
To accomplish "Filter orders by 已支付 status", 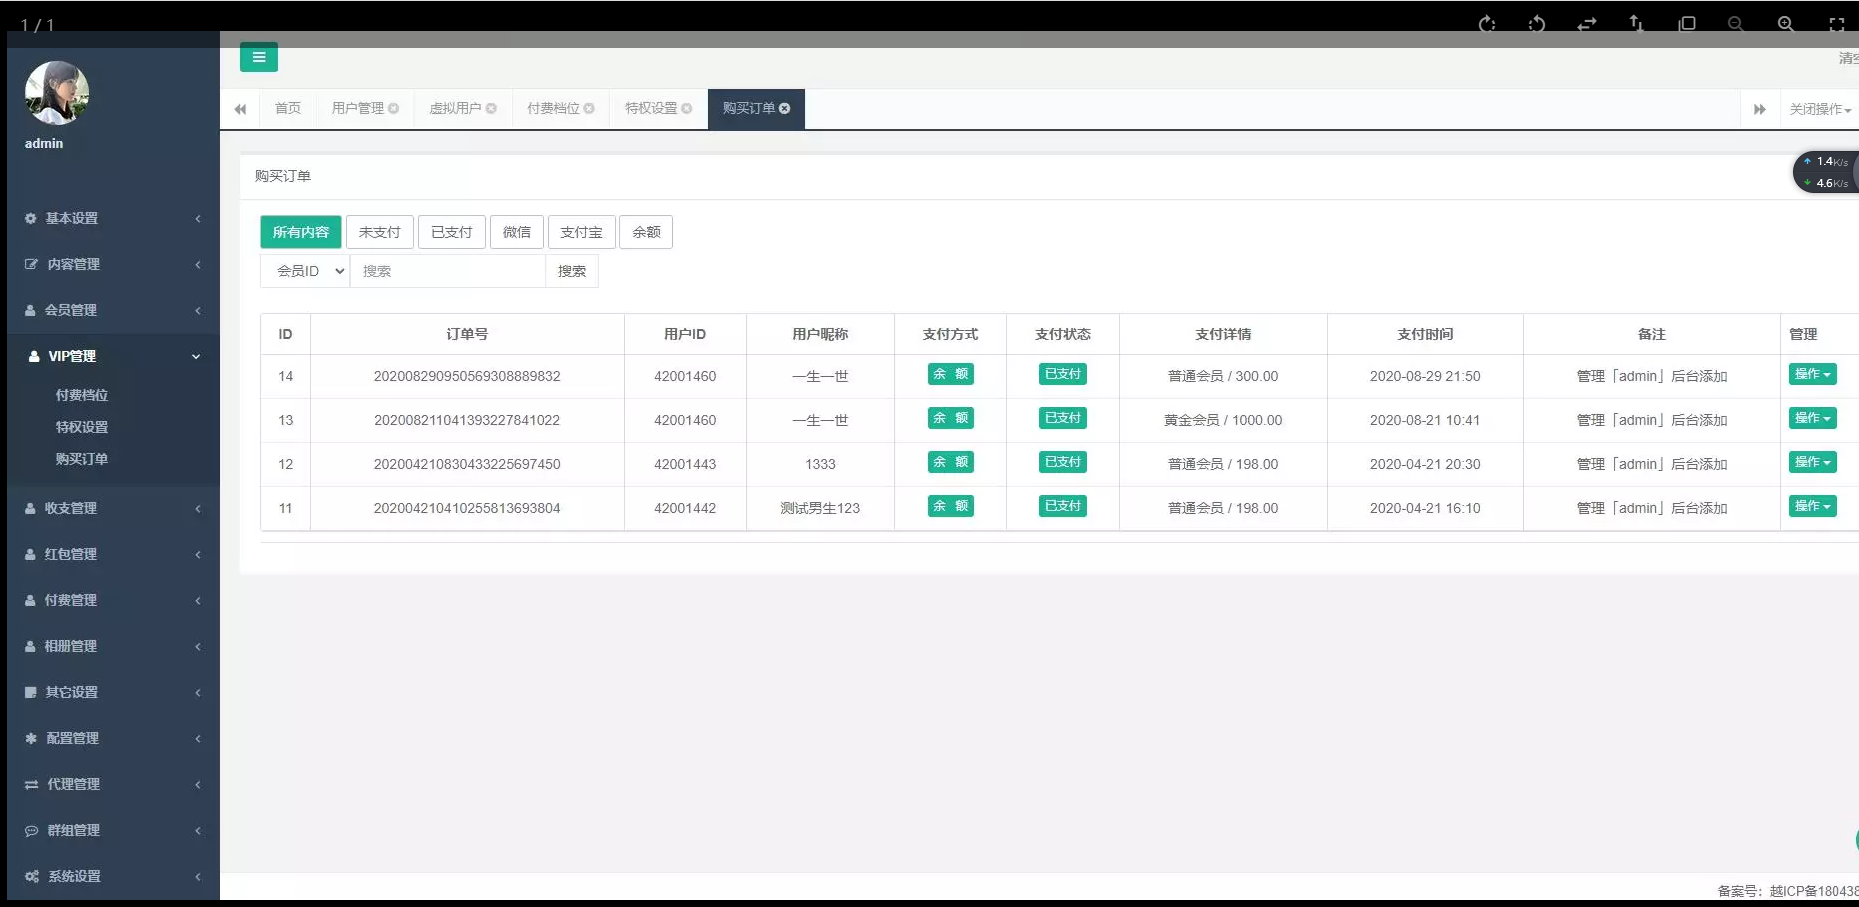I will (451, 232).
